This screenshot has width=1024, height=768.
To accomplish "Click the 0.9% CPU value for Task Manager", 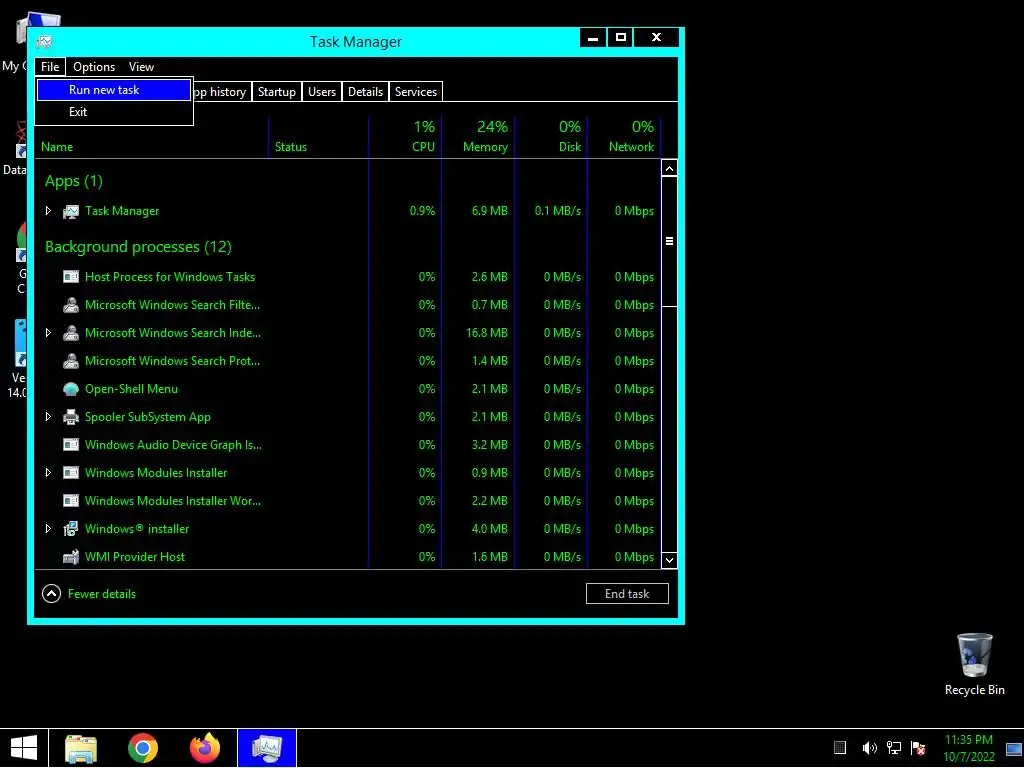I will tap(422, 211).
